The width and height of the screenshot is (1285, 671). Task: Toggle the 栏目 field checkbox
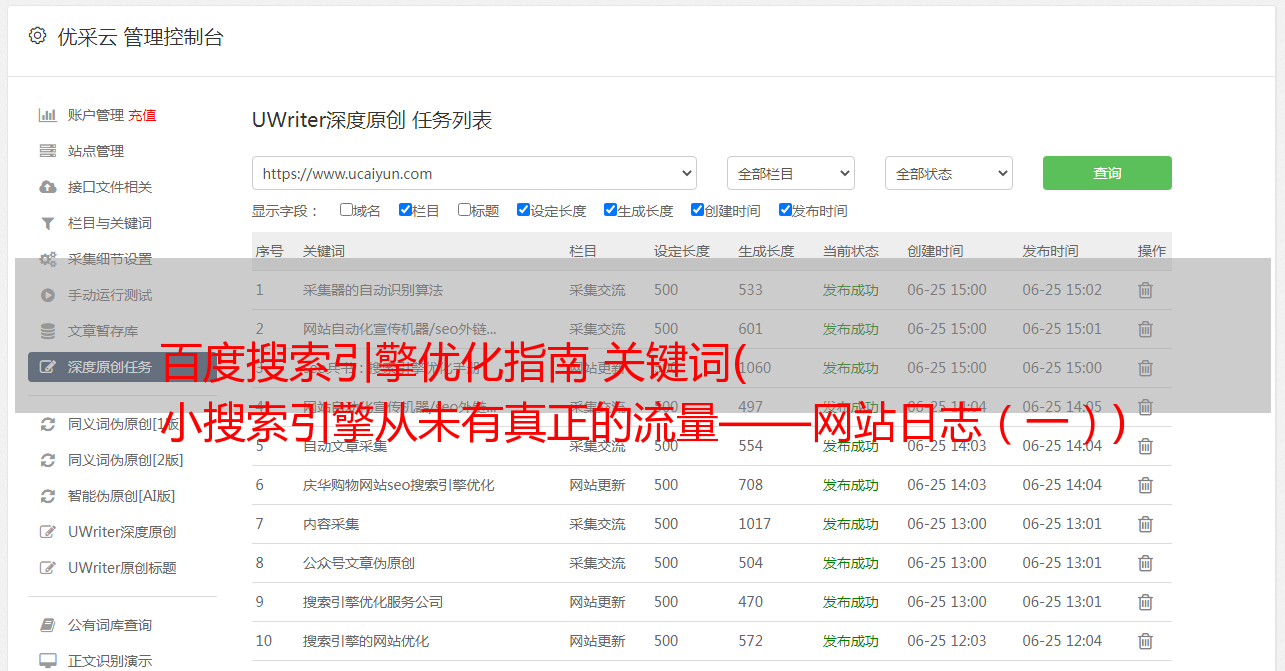pyautogui.click(x=405, y=210)
